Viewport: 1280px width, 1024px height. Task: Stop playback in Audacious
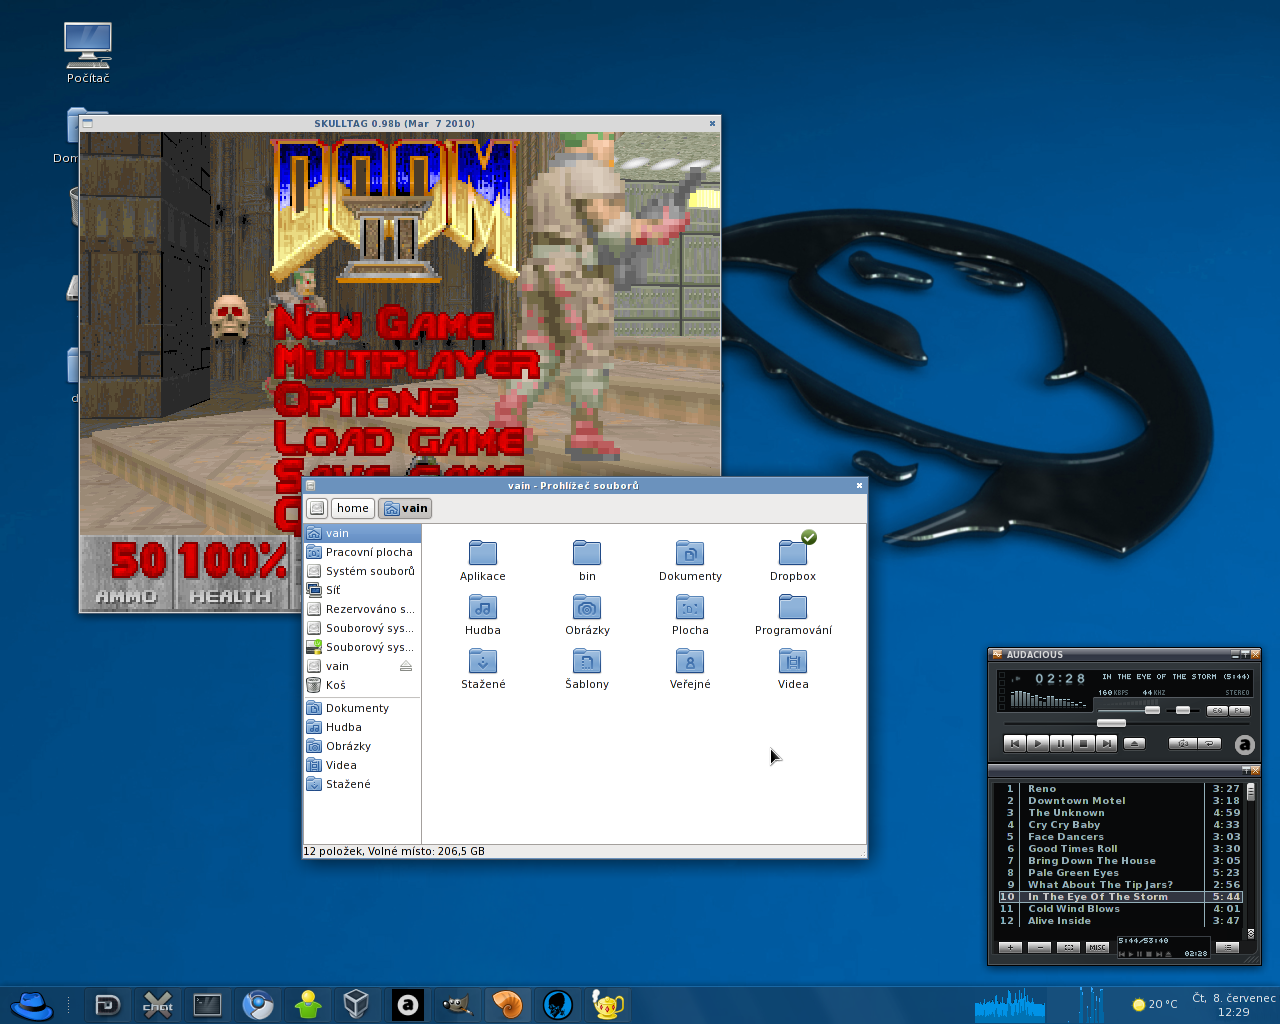tap(1083, 743)
